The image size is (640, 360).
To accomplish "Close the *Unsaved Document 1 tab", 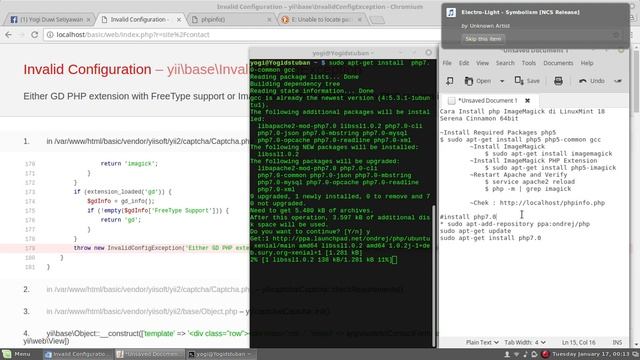I will (x=527, y=100).
